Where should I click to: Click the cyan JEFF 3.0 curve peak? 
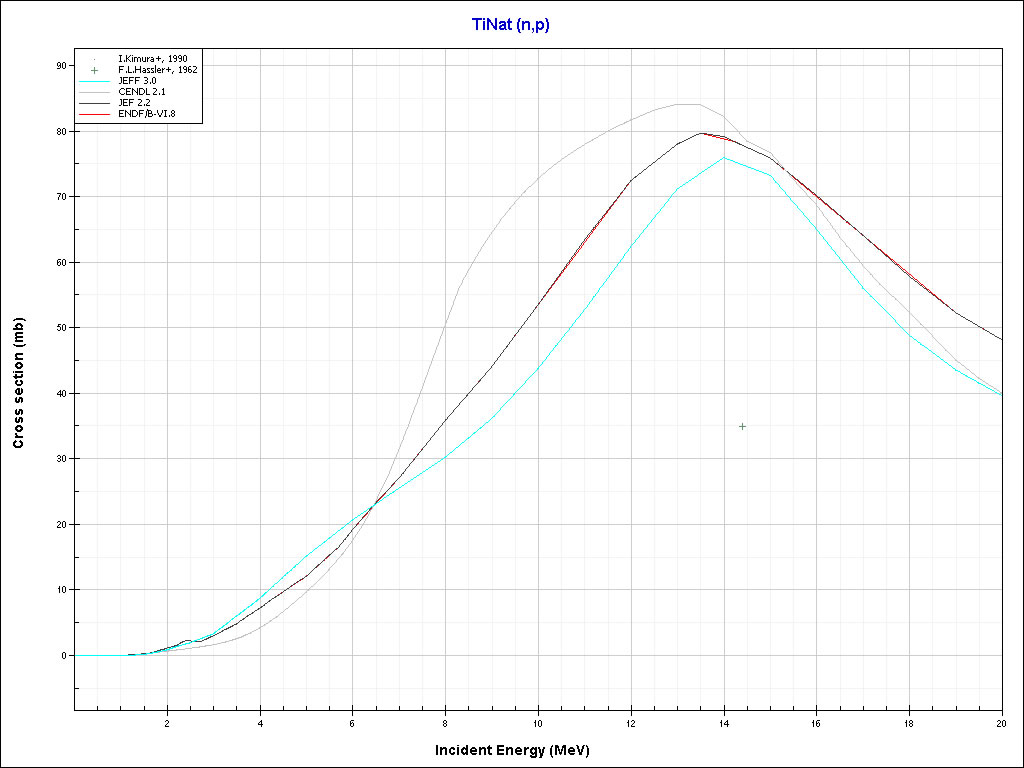point(724,157)
